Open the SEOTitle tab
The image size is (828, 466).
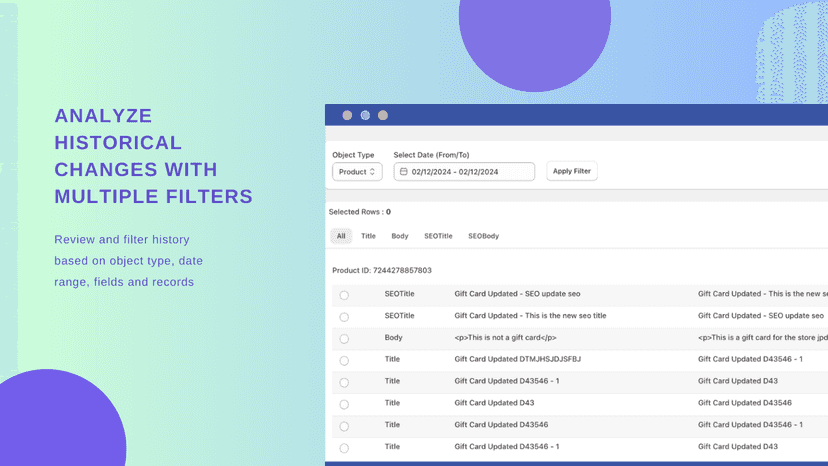[438, 236]
